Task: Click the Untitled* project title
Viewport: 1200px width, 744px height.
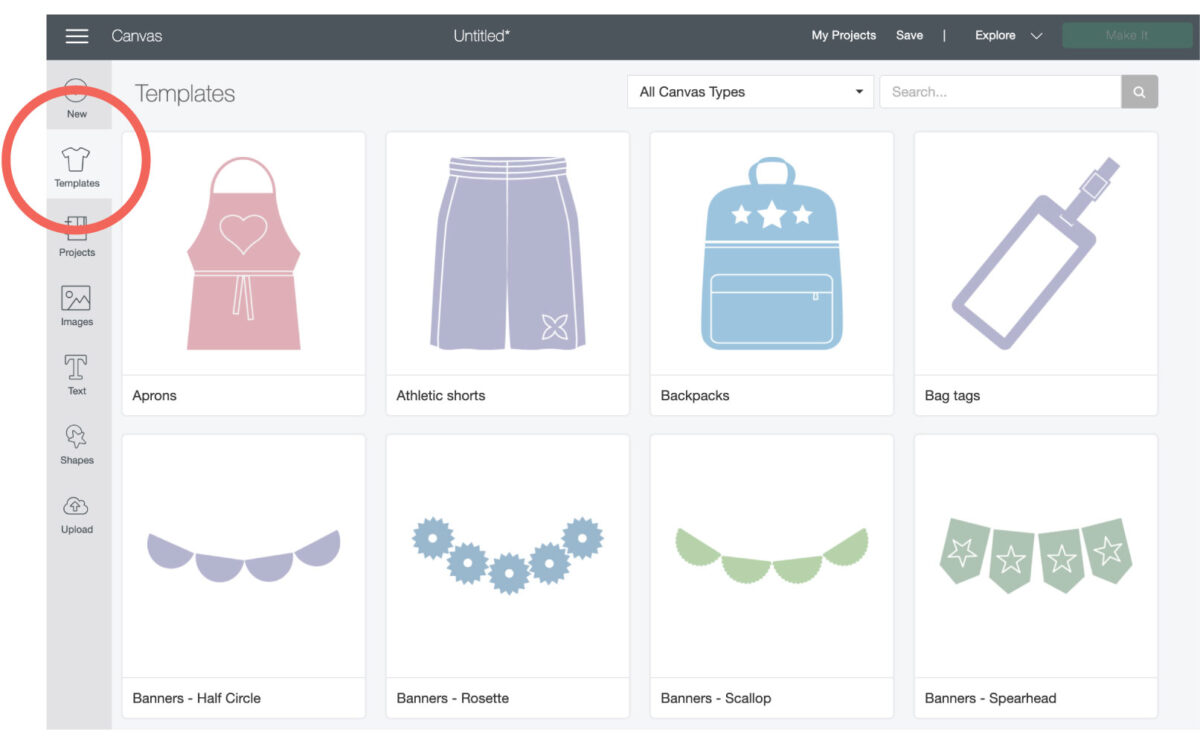Action: pyautogui.click(x=482, y=36)
